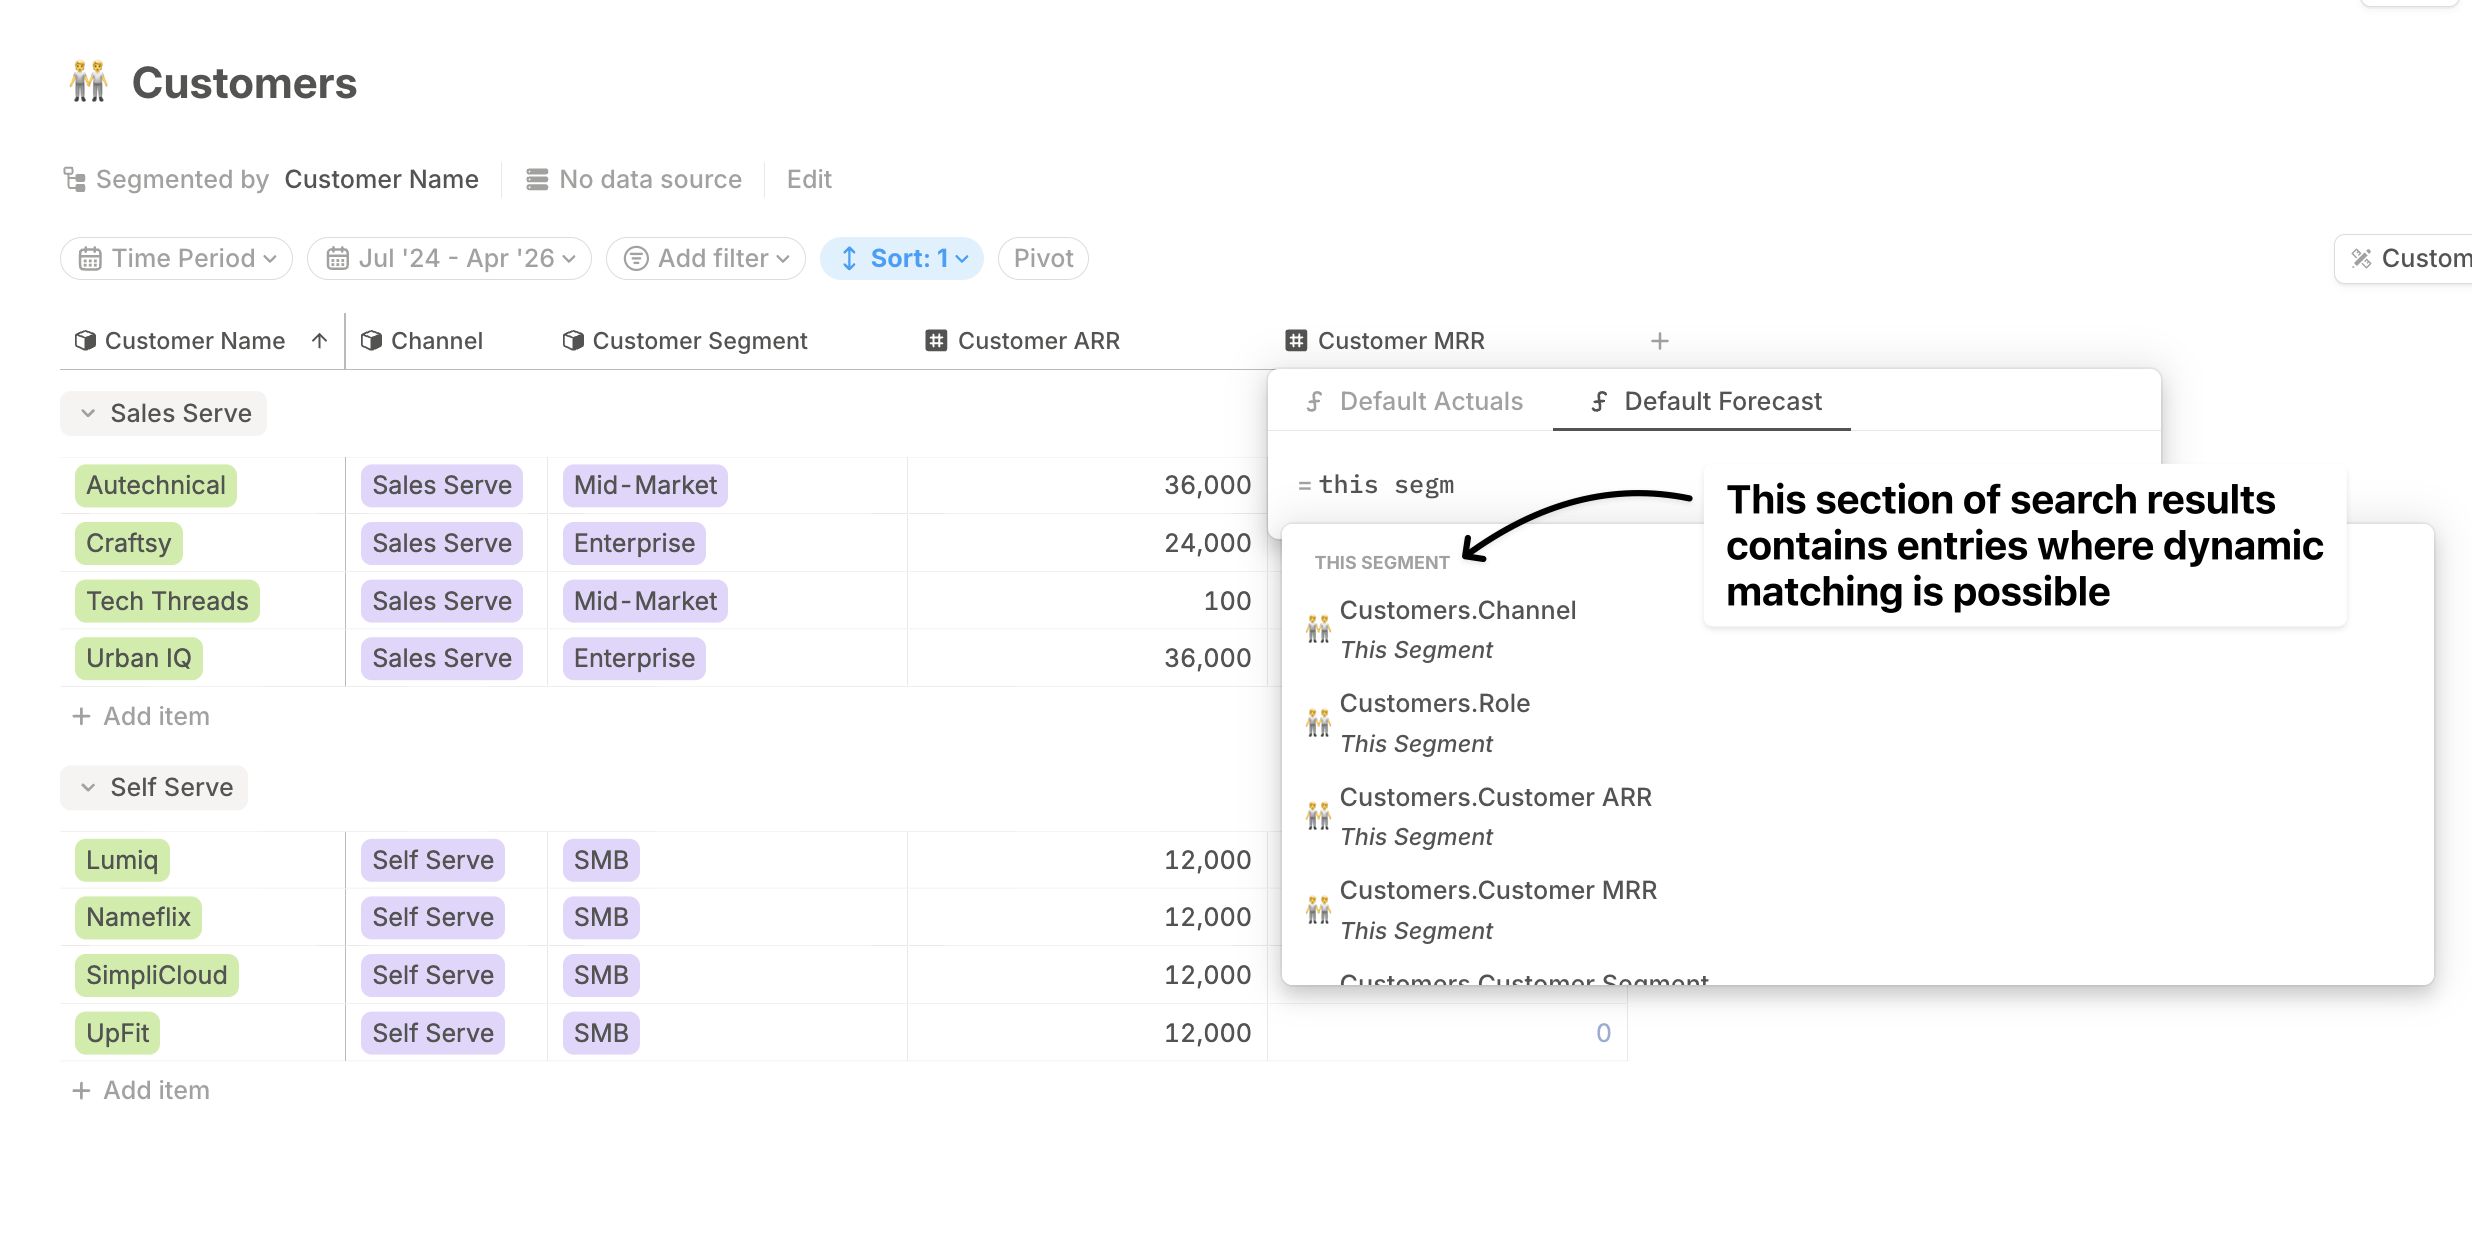
Task: Click the plus icon to add column
Action: tap(1659, 341)
